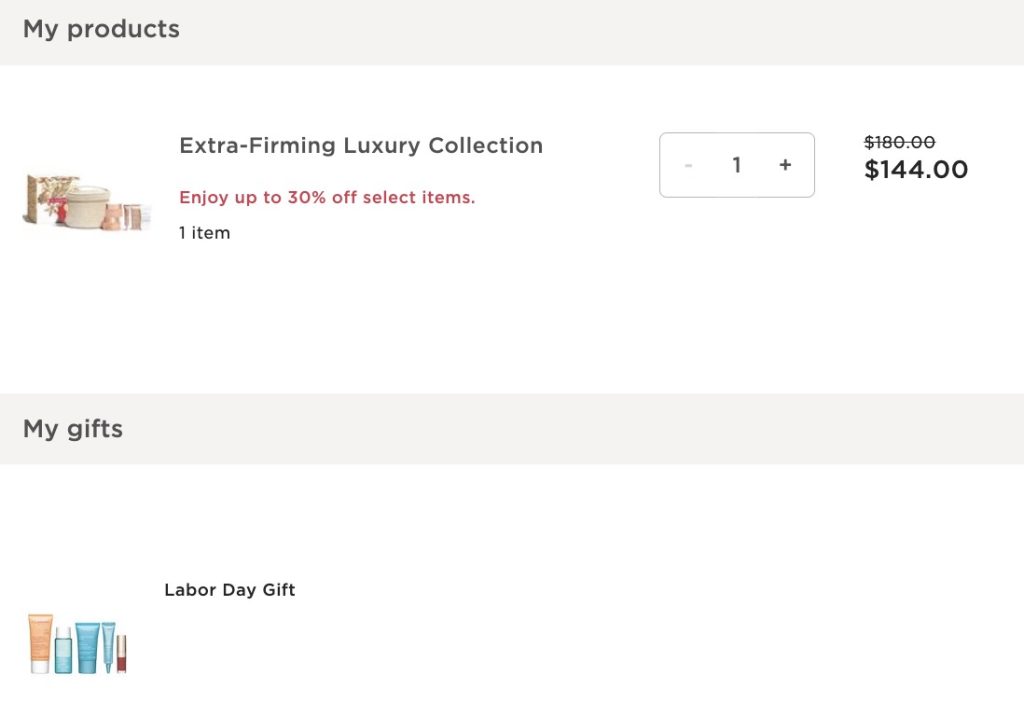Click the crossed-out $180.00 original price
1024x716 pixels.
point(899,143)
